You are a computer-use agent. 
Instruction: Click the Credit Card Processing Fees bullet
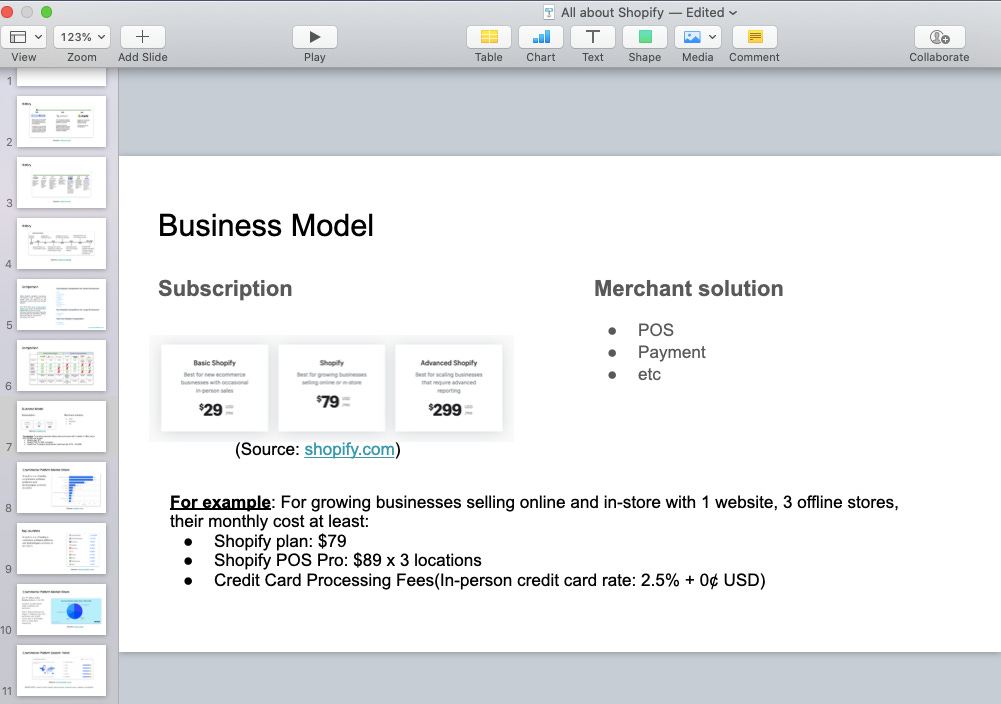pyautogui.click(x=490, y=580)
